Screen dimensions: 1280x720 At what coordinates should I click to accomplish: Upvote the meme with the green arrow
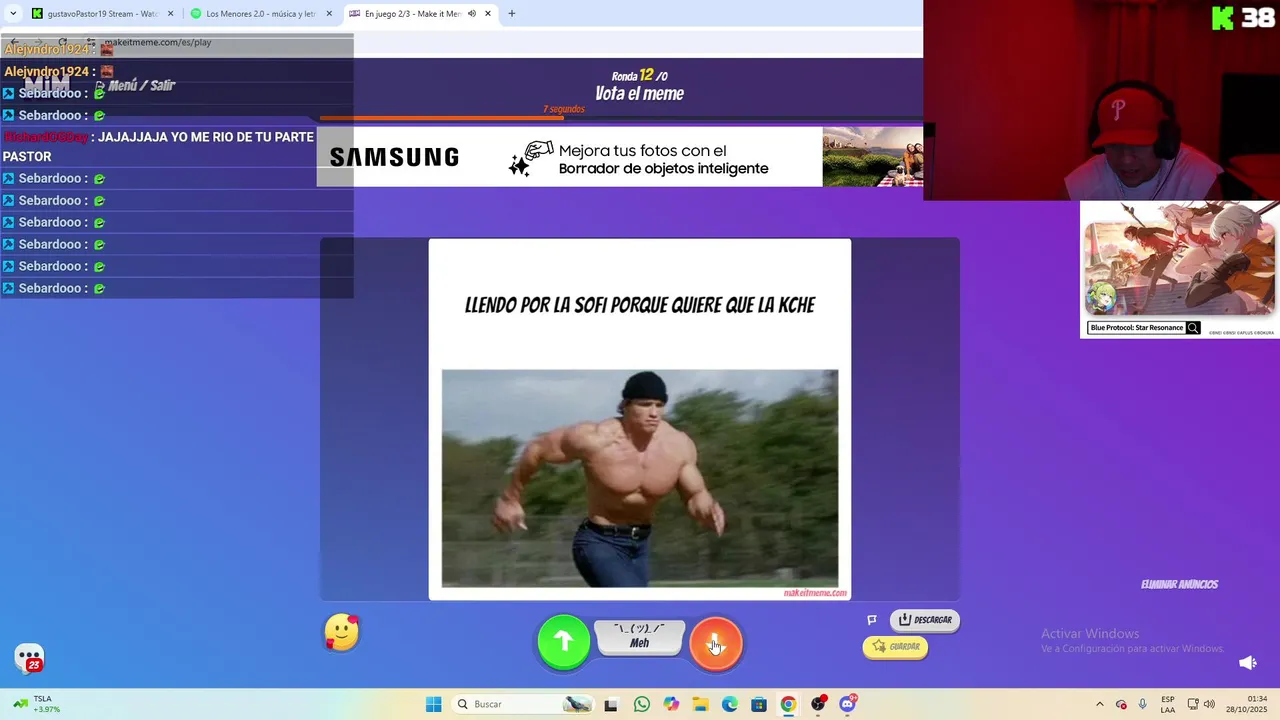(564, 642)
